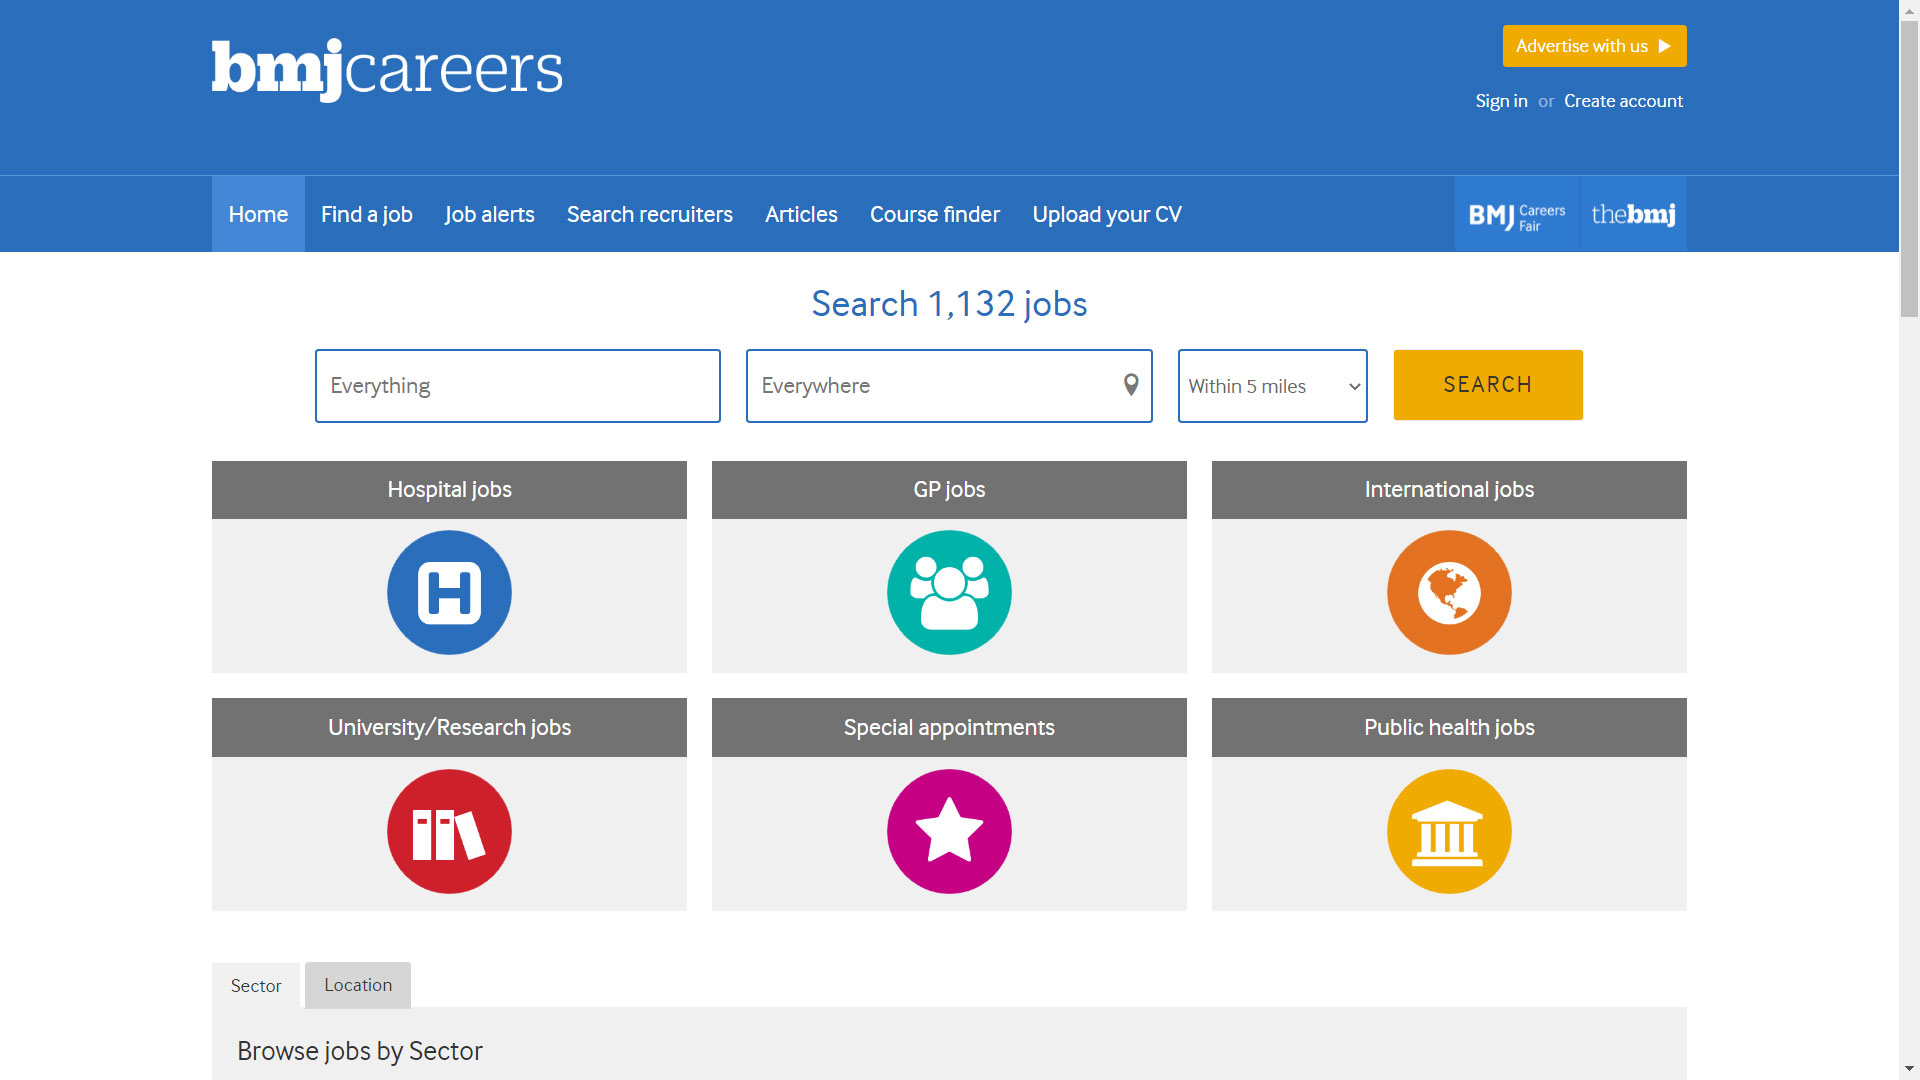Open Course finder in navigation
Screen dimensions: 1920x1080
click(935, 215)
